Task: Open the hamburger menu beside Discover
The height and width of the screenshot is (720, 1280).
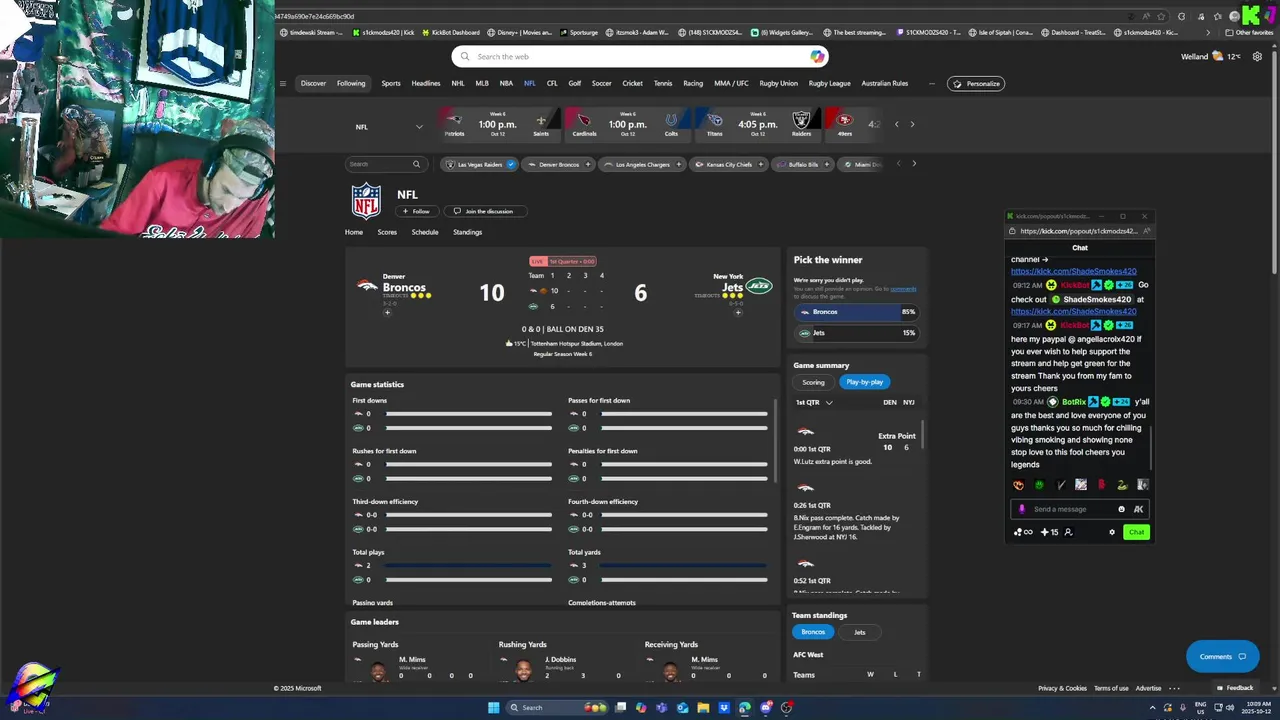Action: 283,84
